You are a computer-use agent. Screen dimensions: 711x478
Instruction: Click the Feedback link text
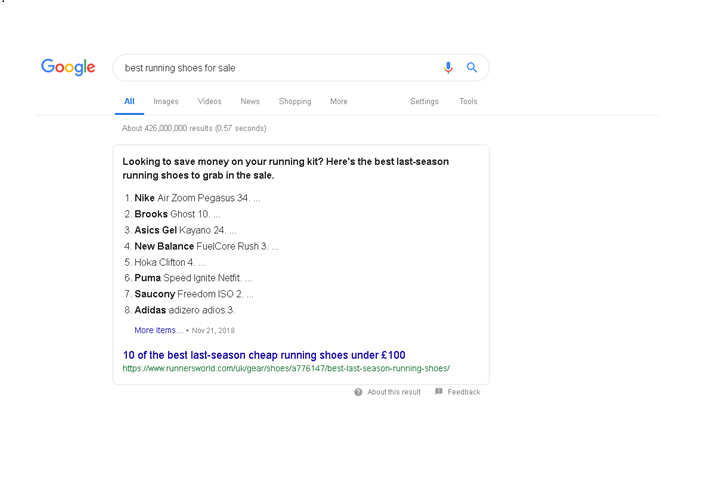(x=464, y=392)
